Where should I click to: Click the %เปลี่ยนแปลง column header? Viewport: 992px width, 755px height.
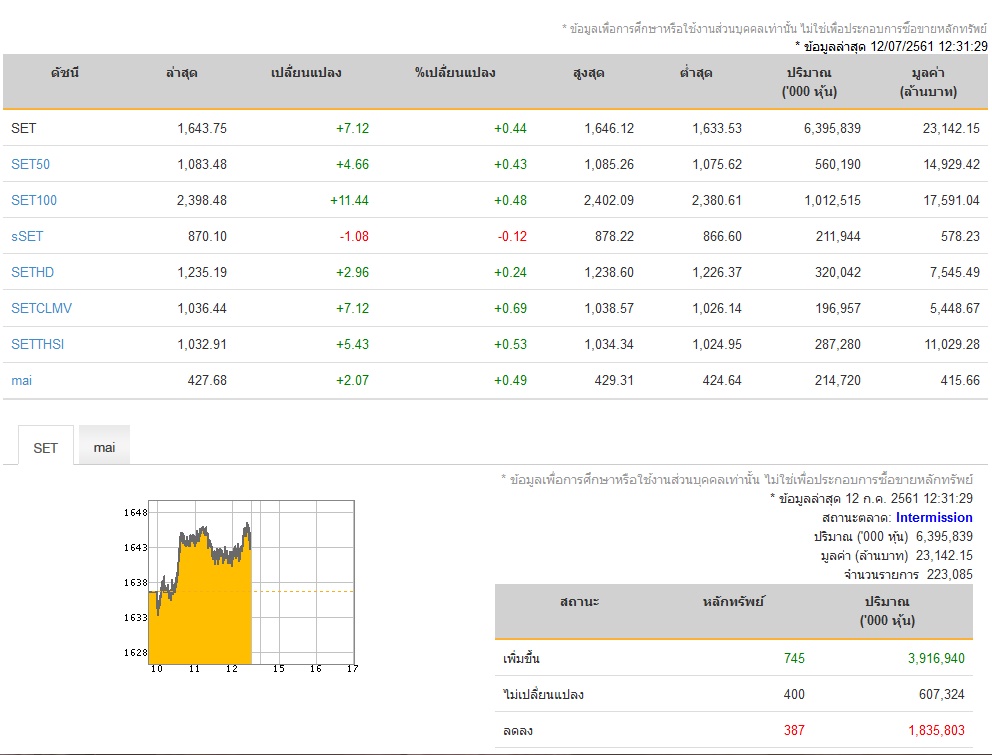click(x=455, y=73)
